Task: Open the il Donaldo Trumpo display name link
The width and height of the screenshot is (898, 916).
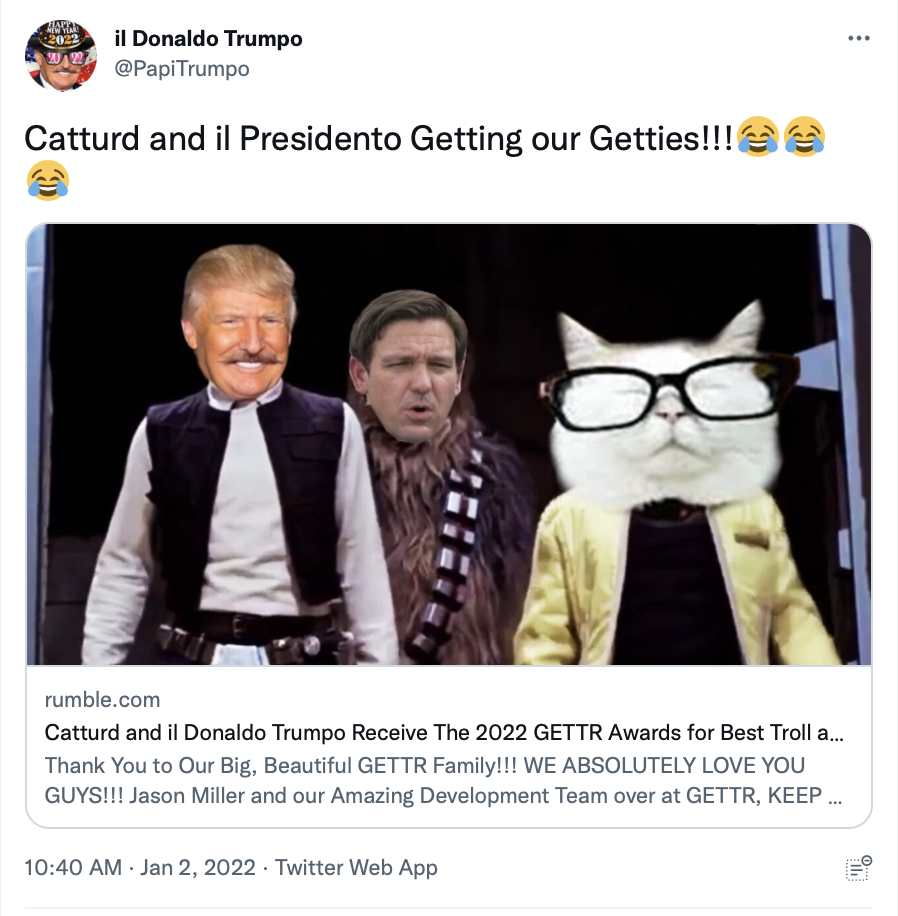Action: pyautogui.click(x=209, y=39)
